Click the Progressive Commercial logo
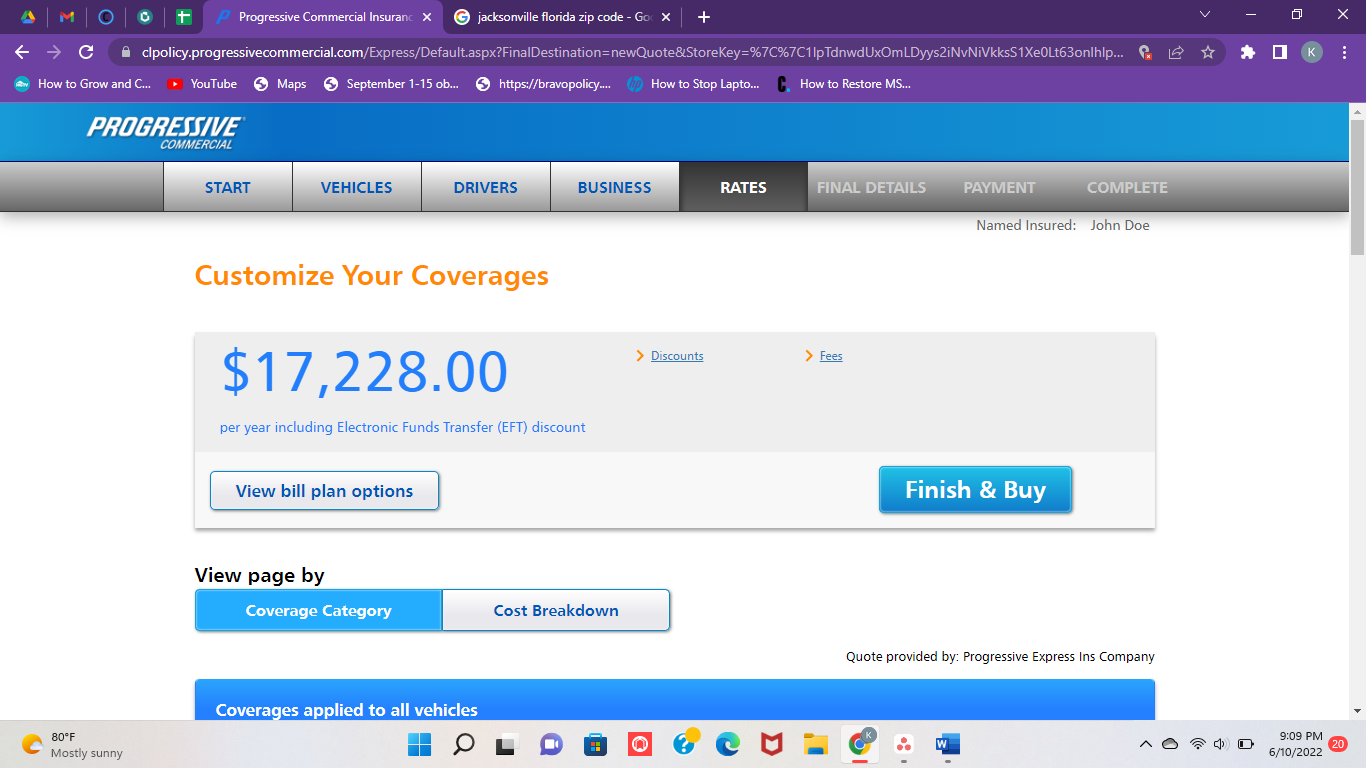1366x768 pixels. click(x=165, y=132)
